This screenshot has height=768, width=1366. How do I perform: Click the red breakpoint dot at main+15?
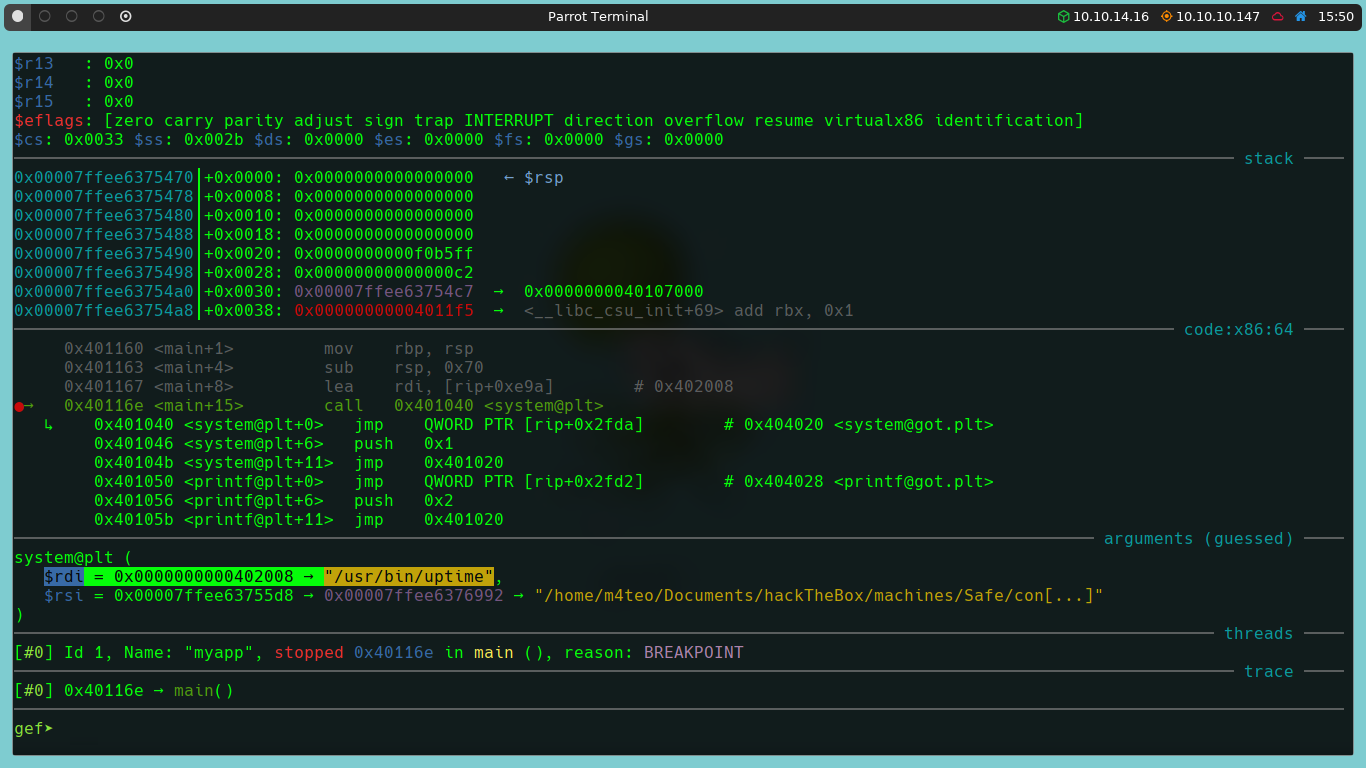click(x=18, y=406)
